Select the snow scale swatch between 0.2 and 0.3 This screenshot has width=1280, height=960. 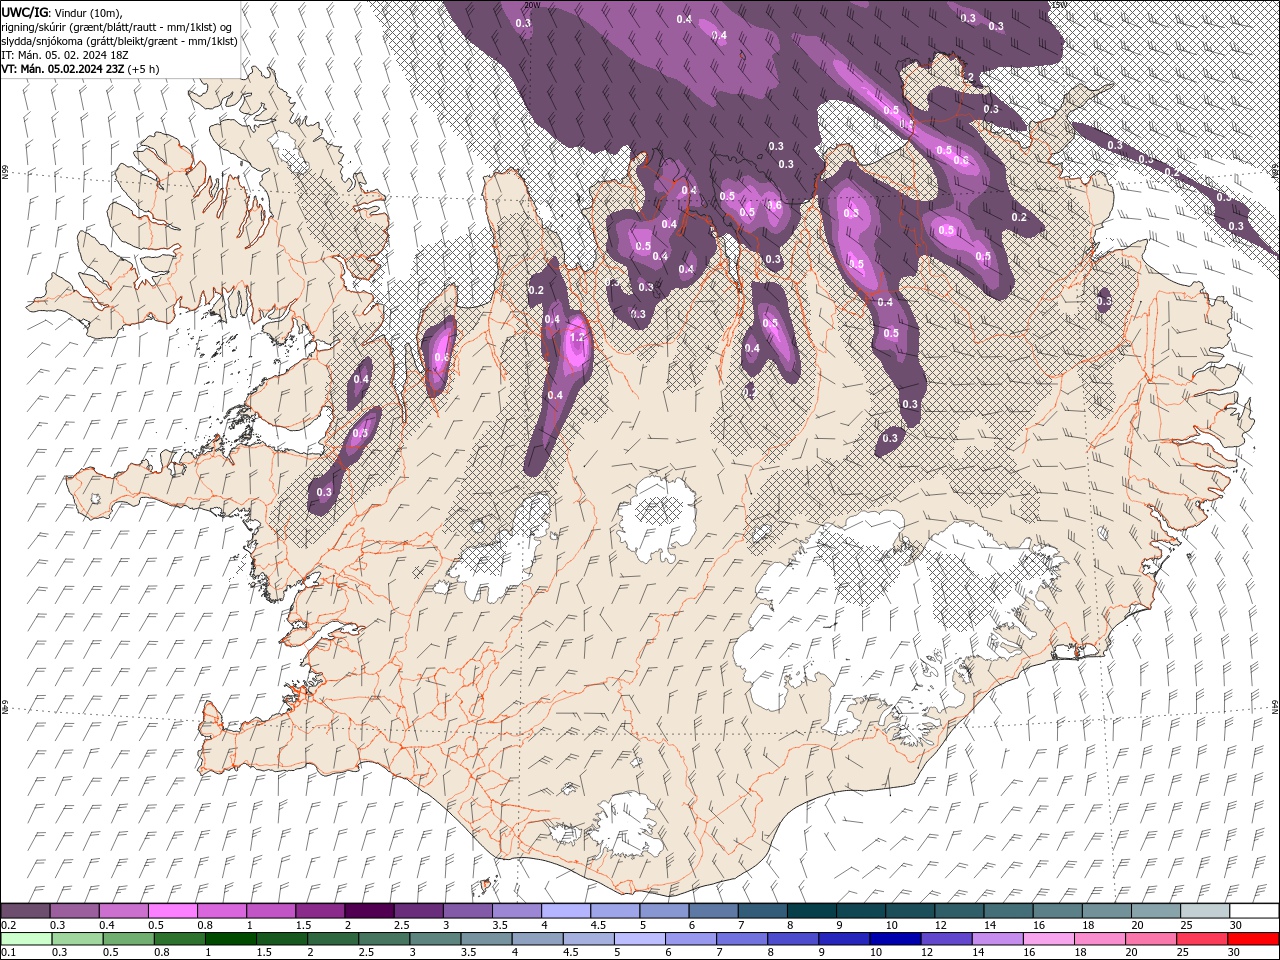[25, 911]
